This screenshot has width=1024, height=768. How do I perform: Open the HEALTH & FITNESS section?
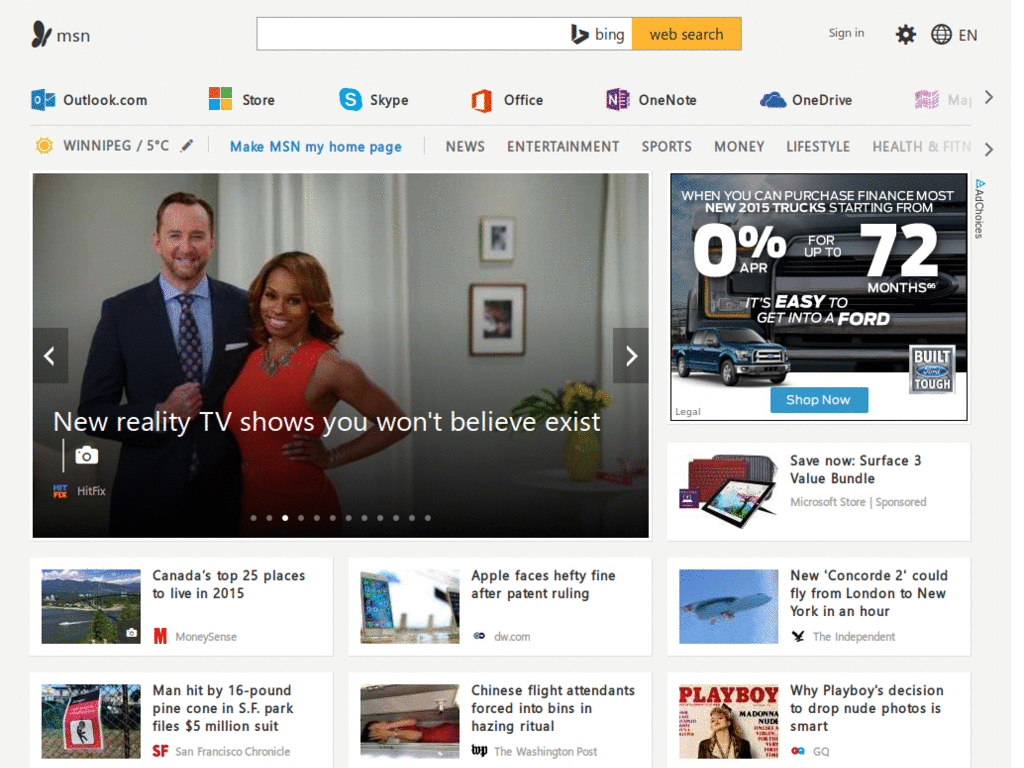(921, 146)
